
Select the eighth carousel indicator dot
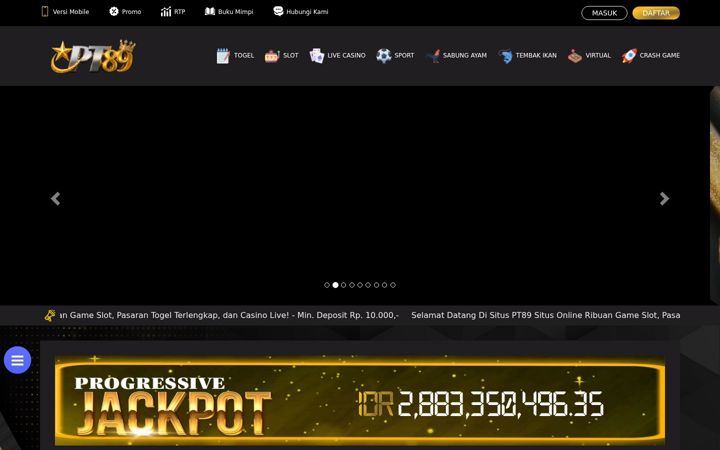click(x=384, y=285)
